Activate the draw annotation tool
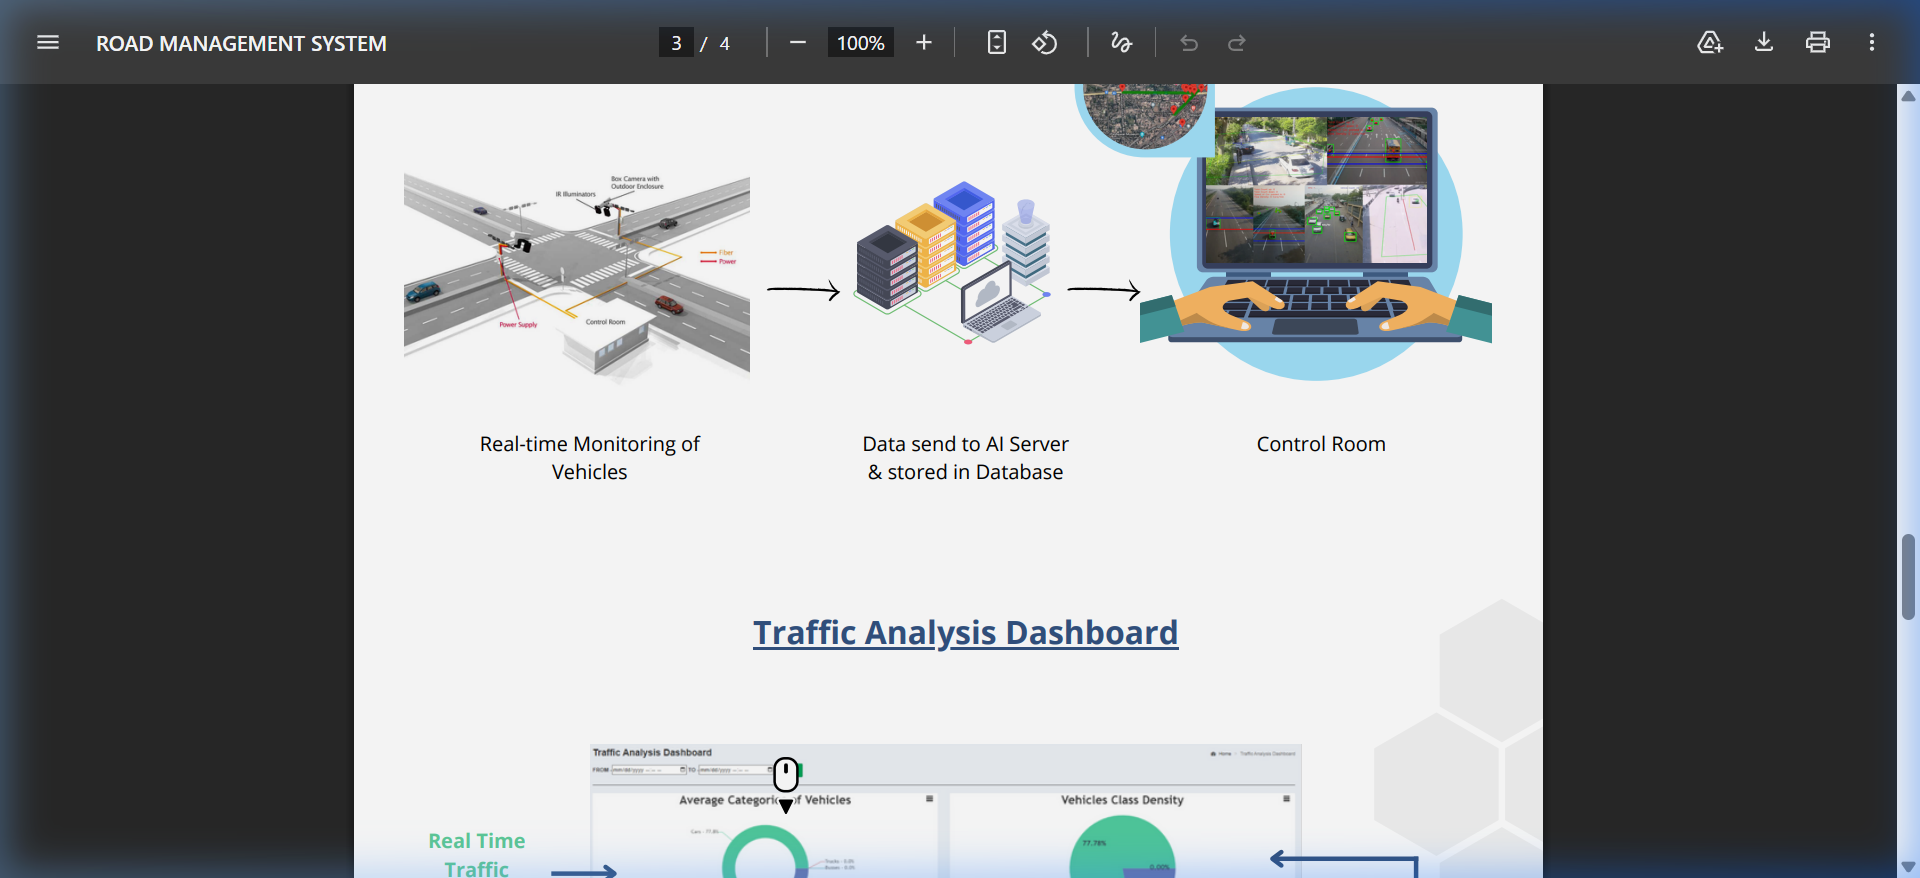This screenshot has width=1920, height=878. tap(1121, 42)
